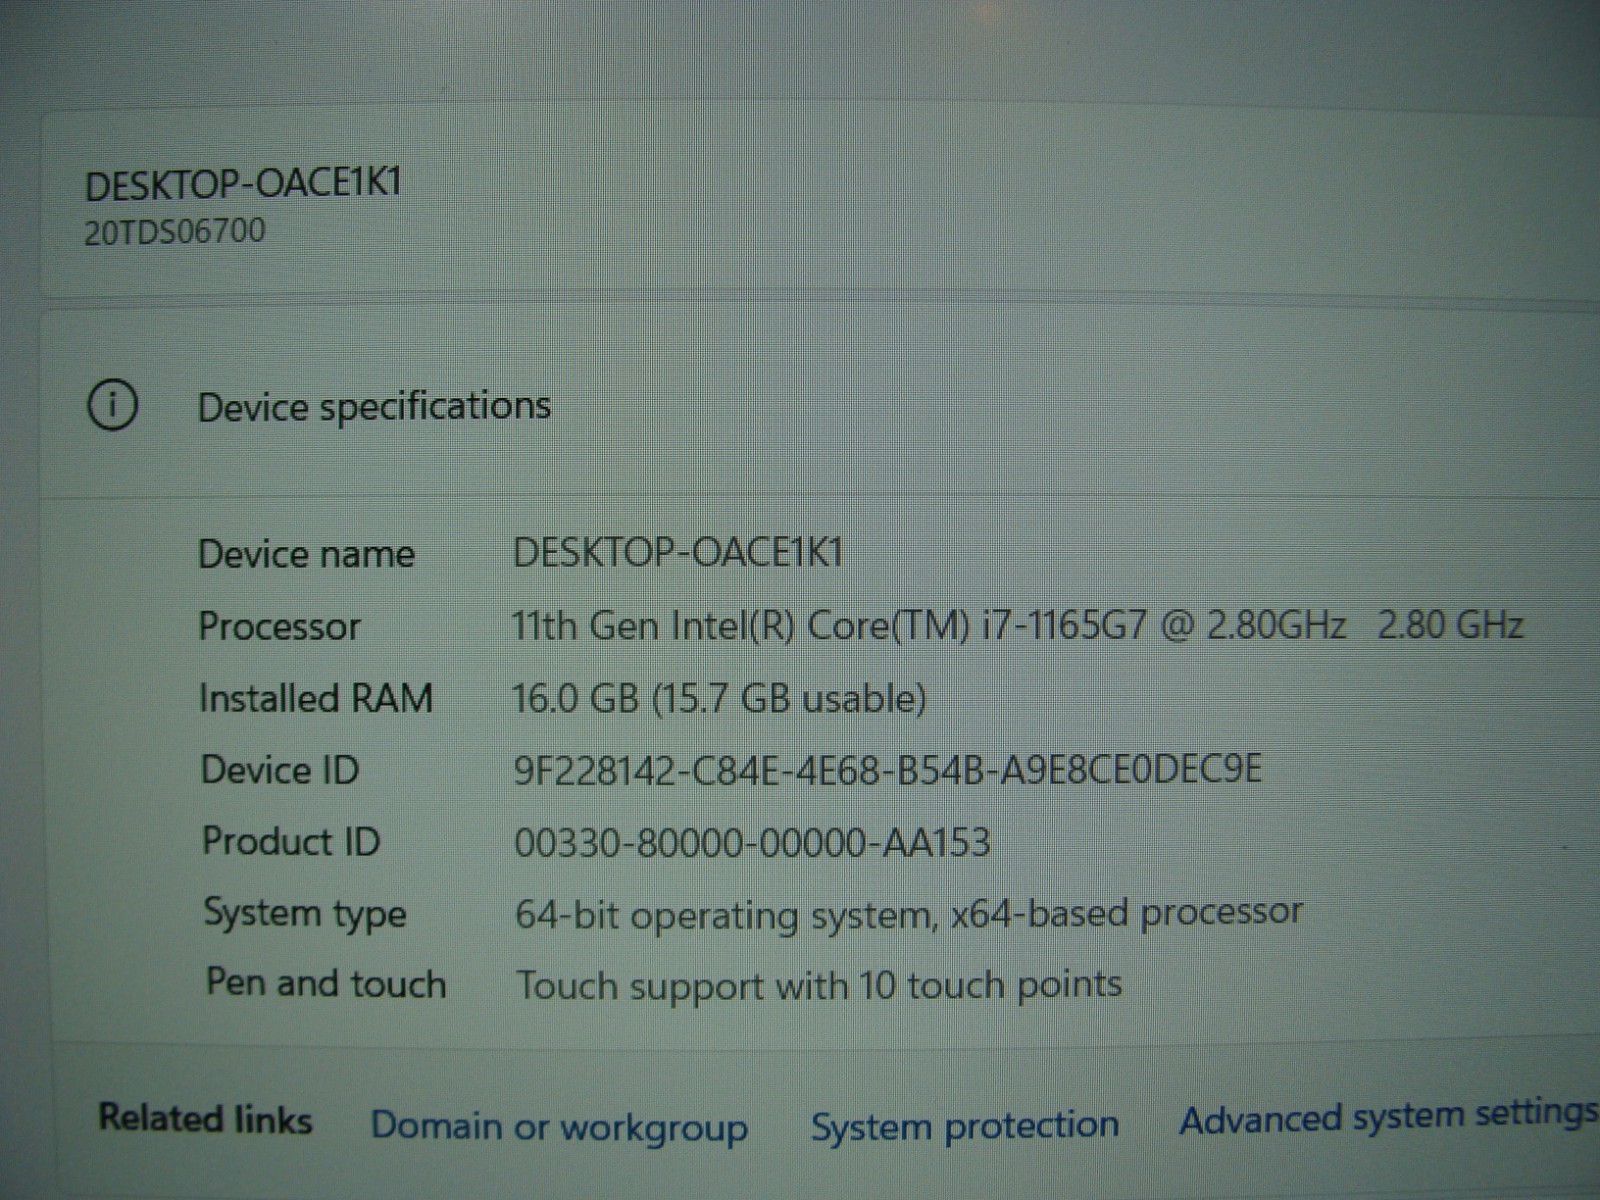Select the Device specifications heading

(374, 406)
